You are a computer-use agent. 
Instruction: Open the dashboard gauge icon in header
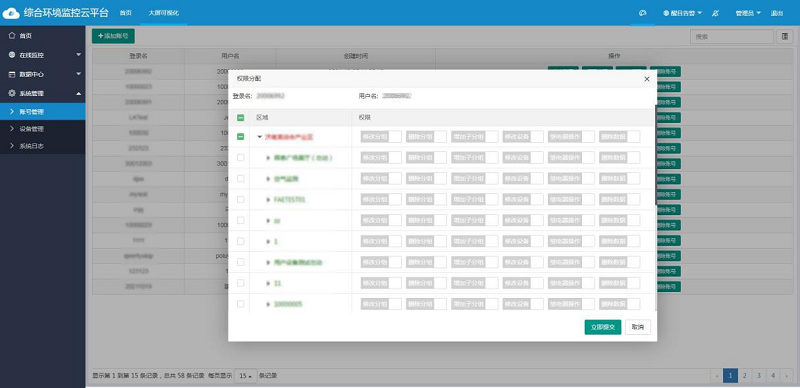coord(642,13)
